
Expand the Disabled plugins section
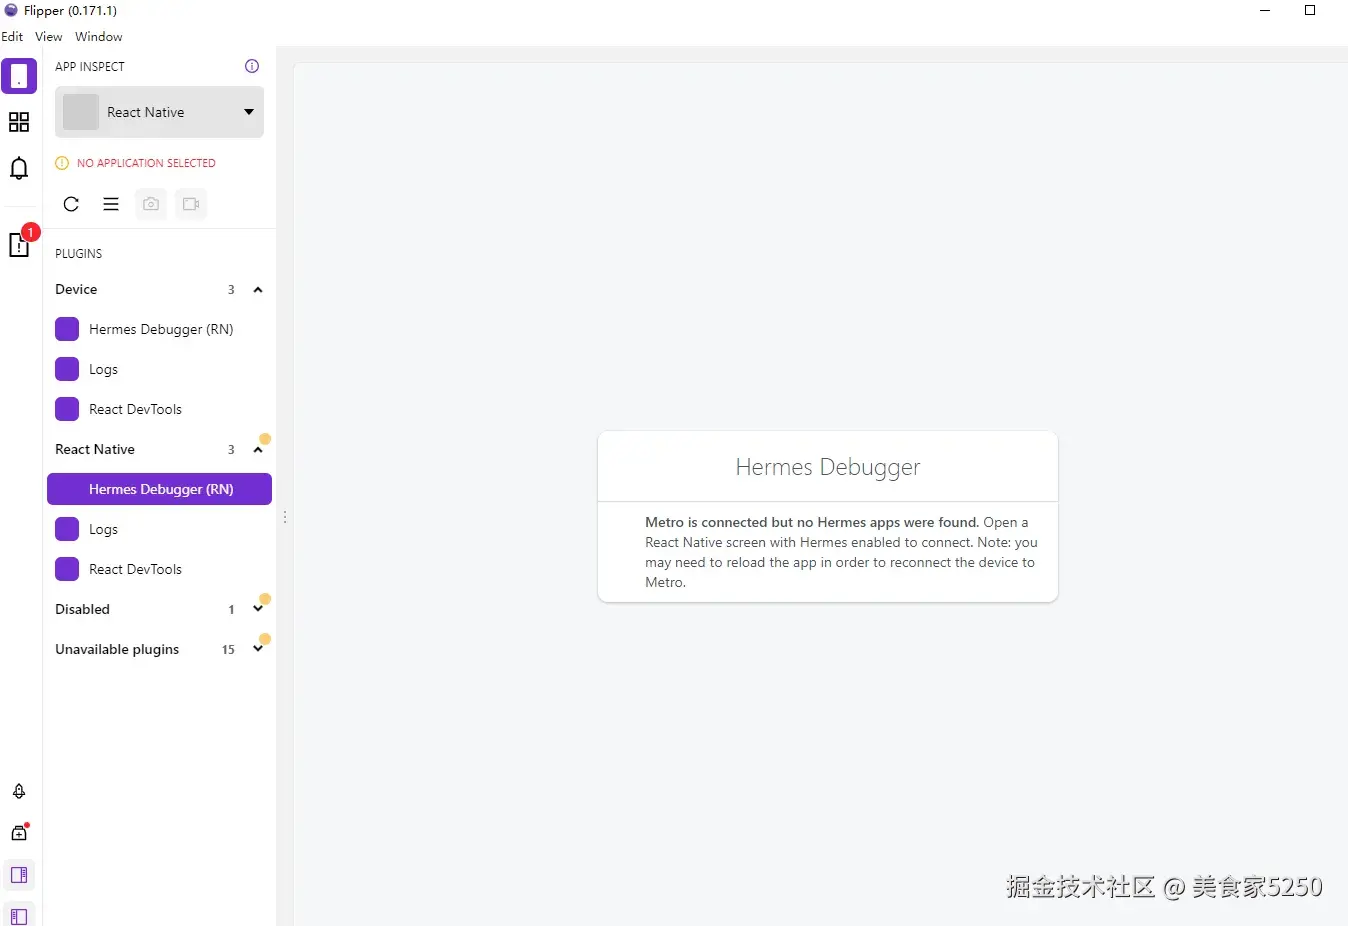click(x=258, y=609)
